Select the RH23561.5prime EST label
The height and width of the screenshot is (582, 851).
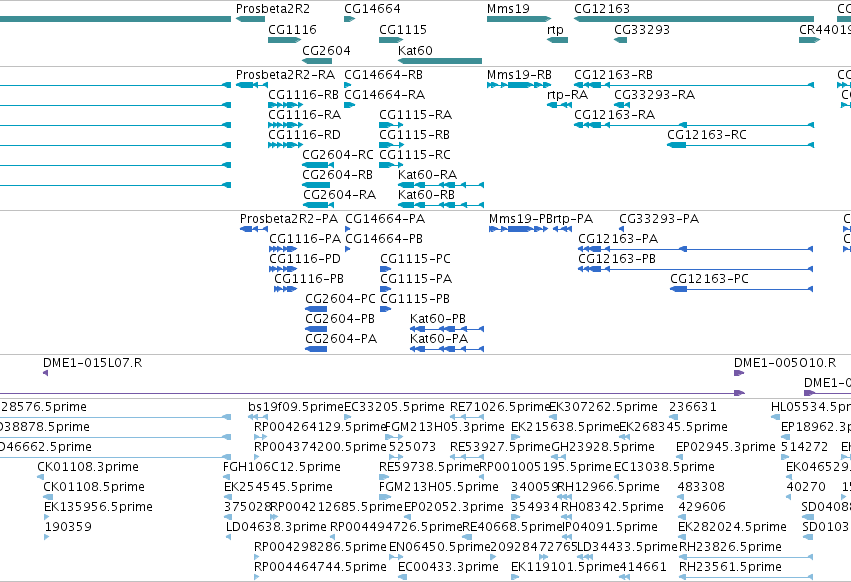click(x=730, y=567)
